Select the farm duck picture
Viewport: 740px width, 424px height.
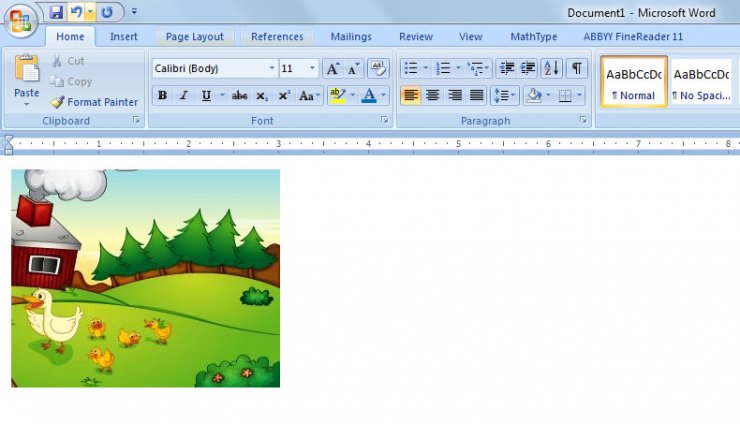145,278
